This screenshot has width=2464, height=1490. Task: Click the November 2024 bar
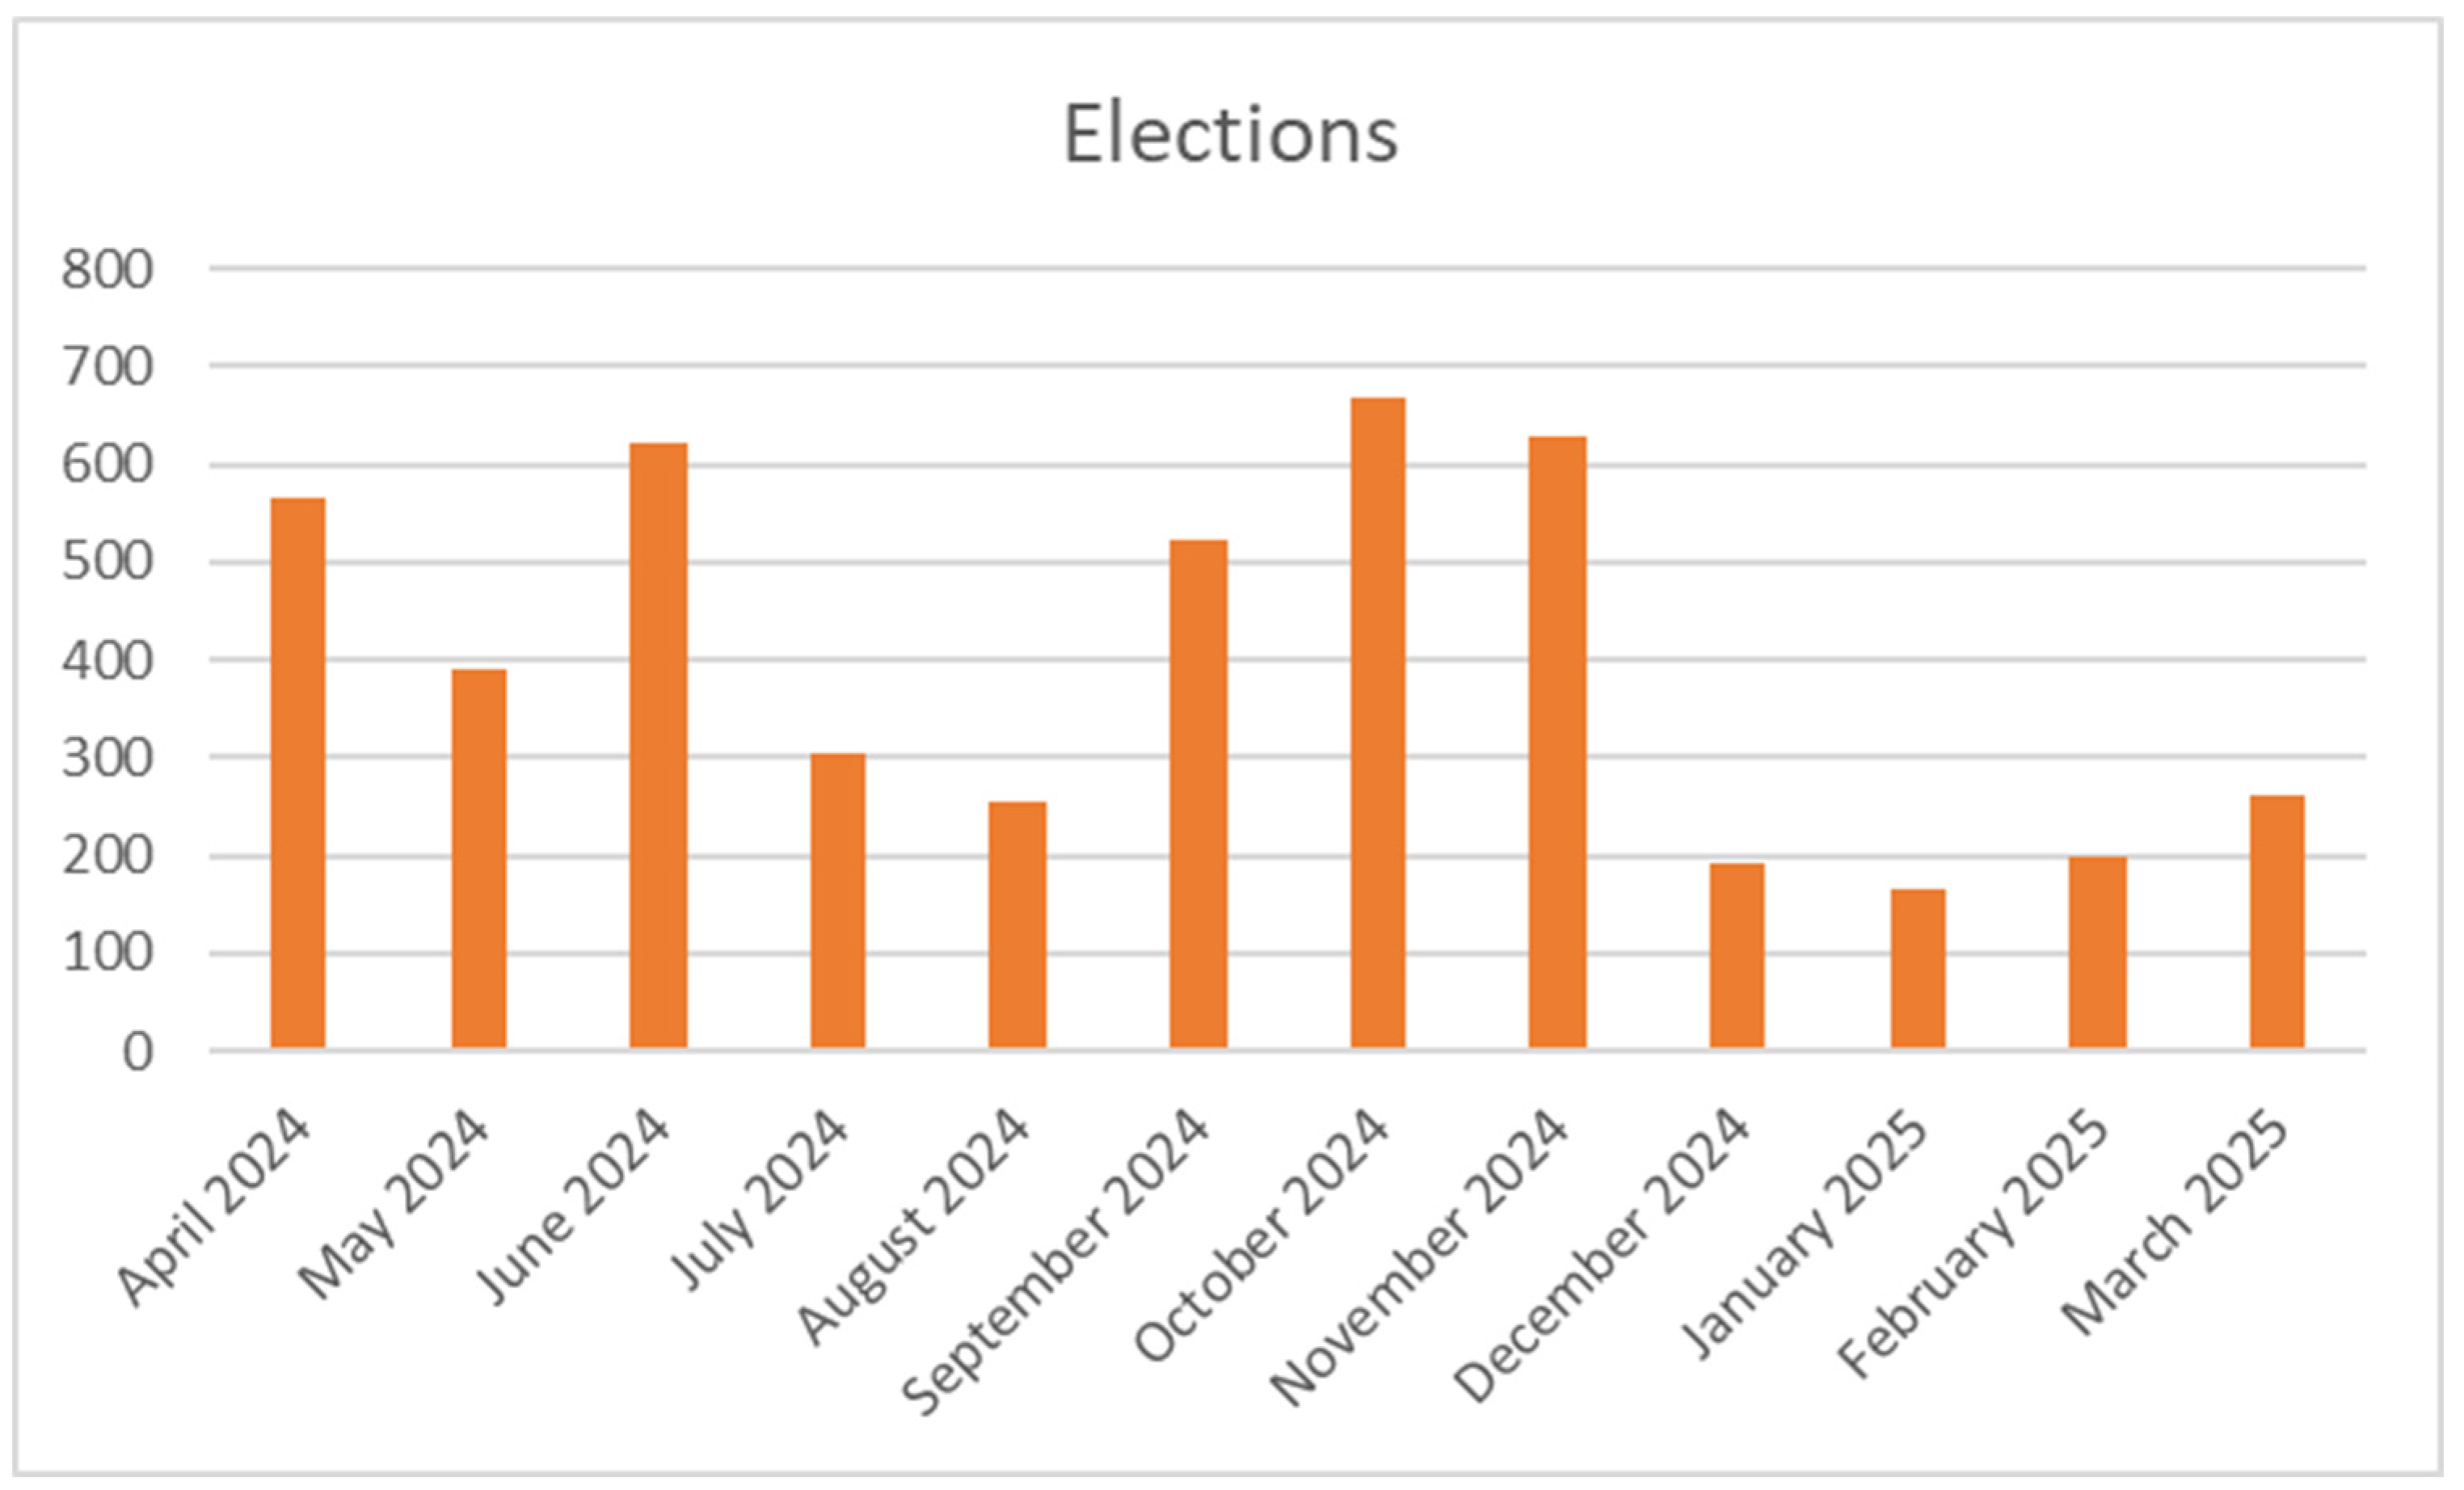[x=1557, y=743]
